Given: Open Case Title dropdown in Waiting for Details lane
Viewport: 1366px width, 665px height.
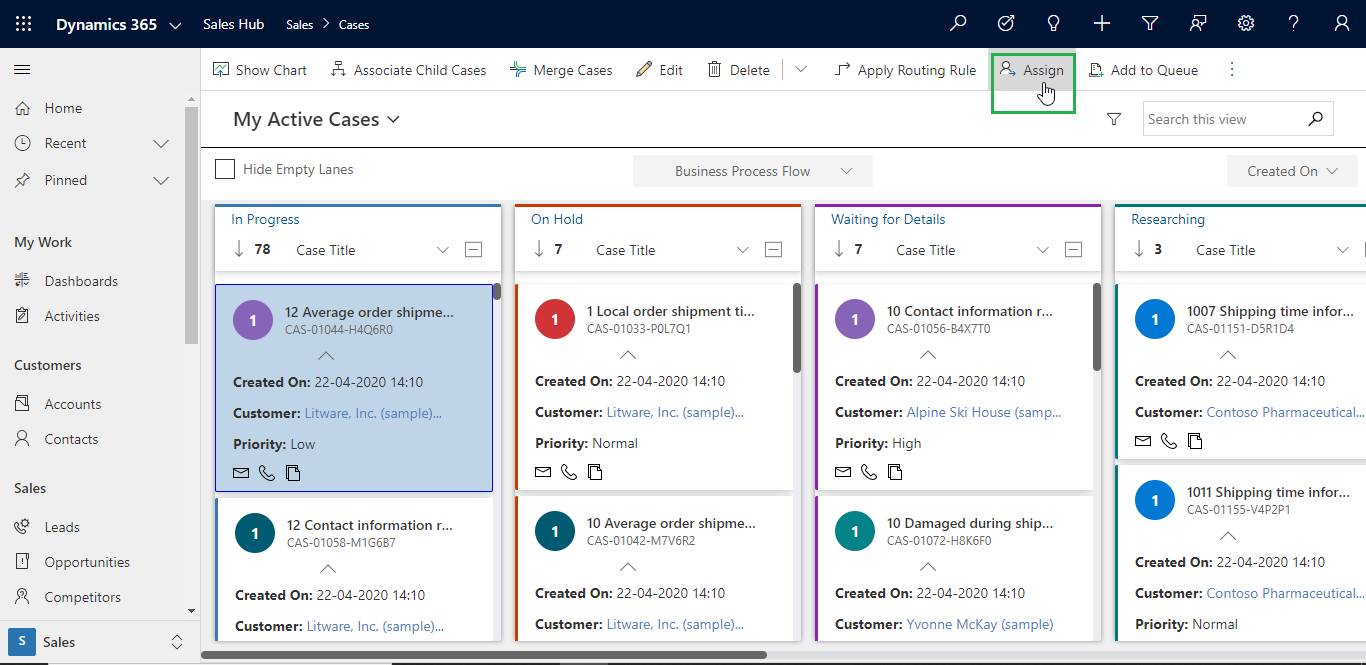Looking at the screenshot, I should pos(1044,250).
